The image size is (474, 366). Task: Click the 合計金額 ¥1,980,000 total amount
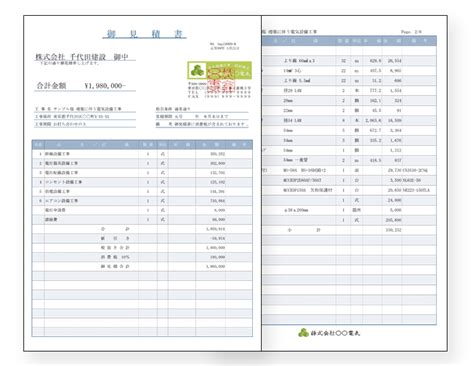(x=81, y=86)
